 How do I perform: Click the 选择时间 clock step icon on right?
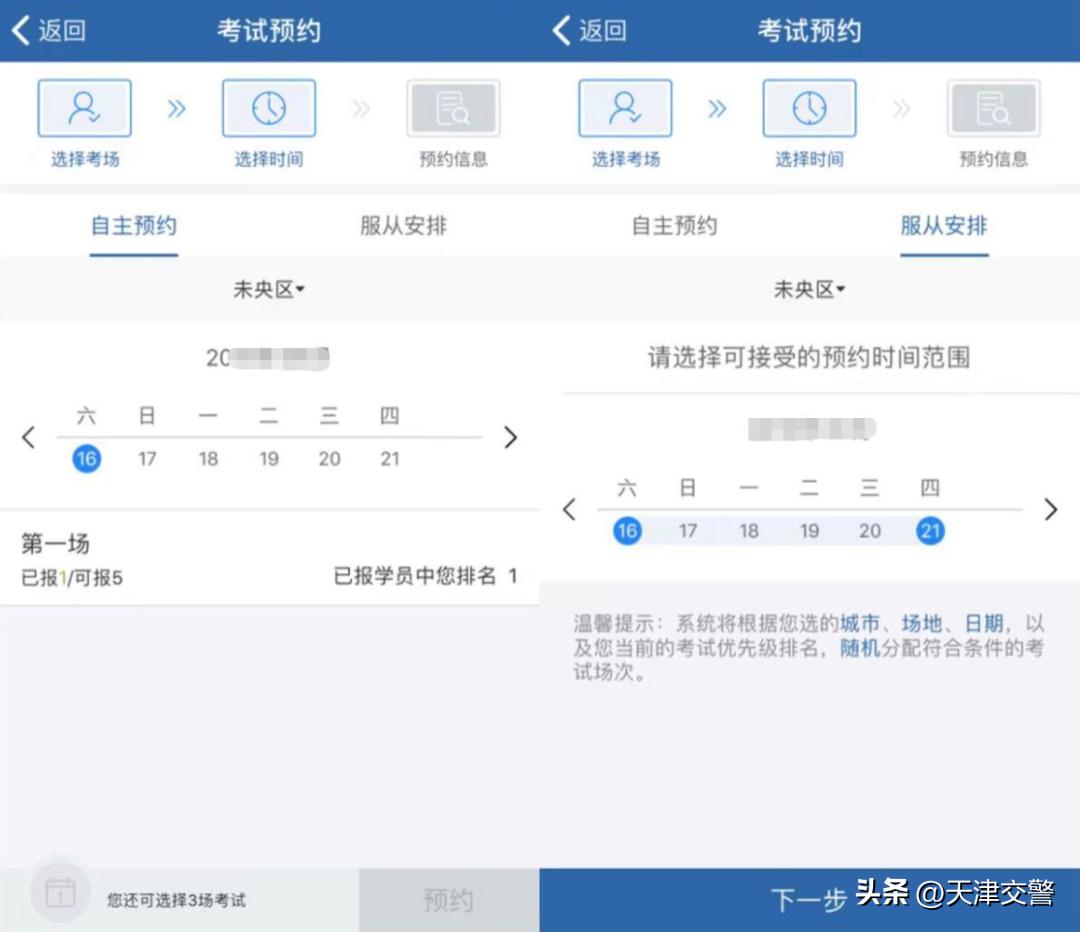coord(809,107)
